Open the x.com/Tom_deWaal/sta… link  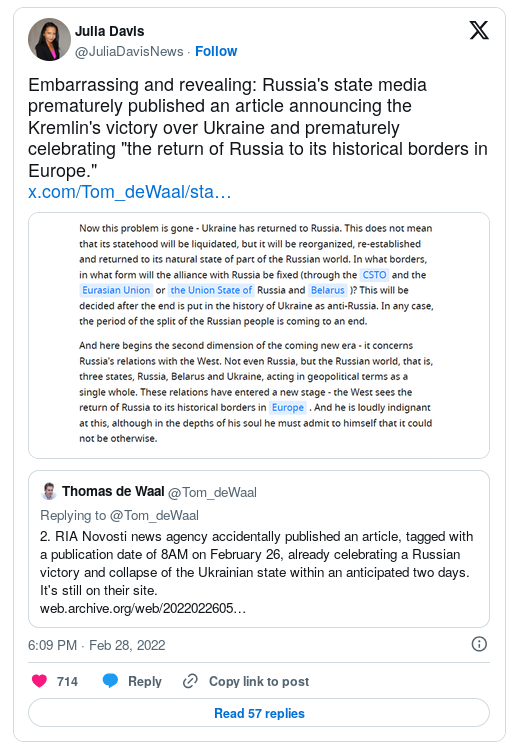tap(130, 192)
